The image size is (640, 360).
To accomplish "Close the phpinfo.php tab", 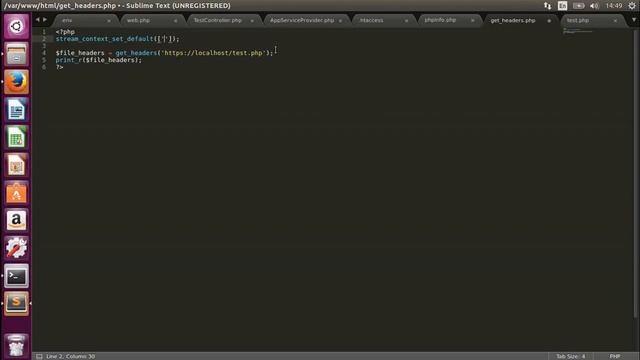I will (x=473, y=20).
